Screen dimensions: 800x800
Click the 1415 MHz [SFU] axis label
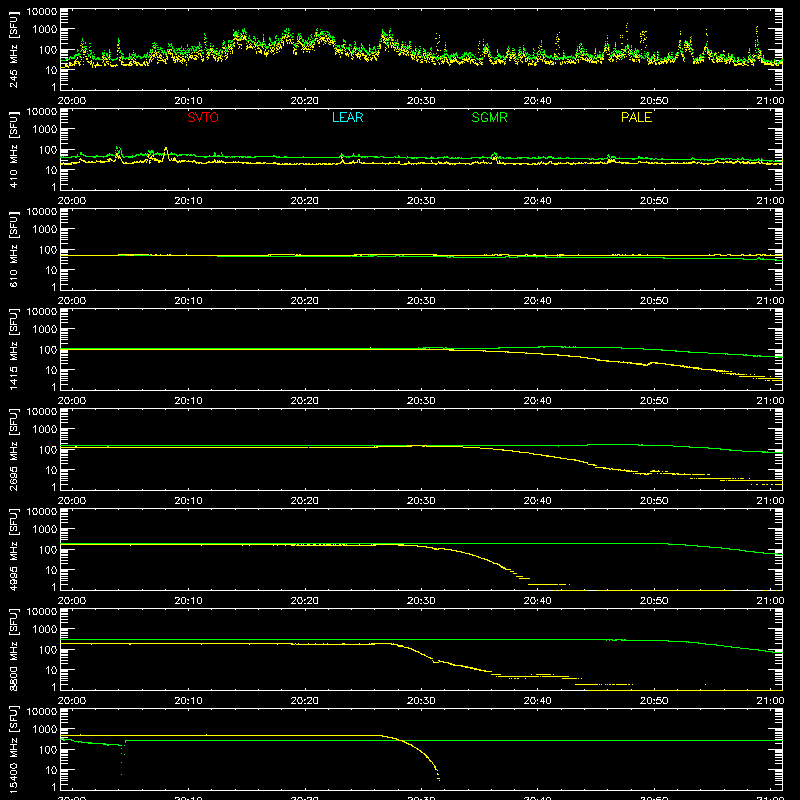coord(14,351)
